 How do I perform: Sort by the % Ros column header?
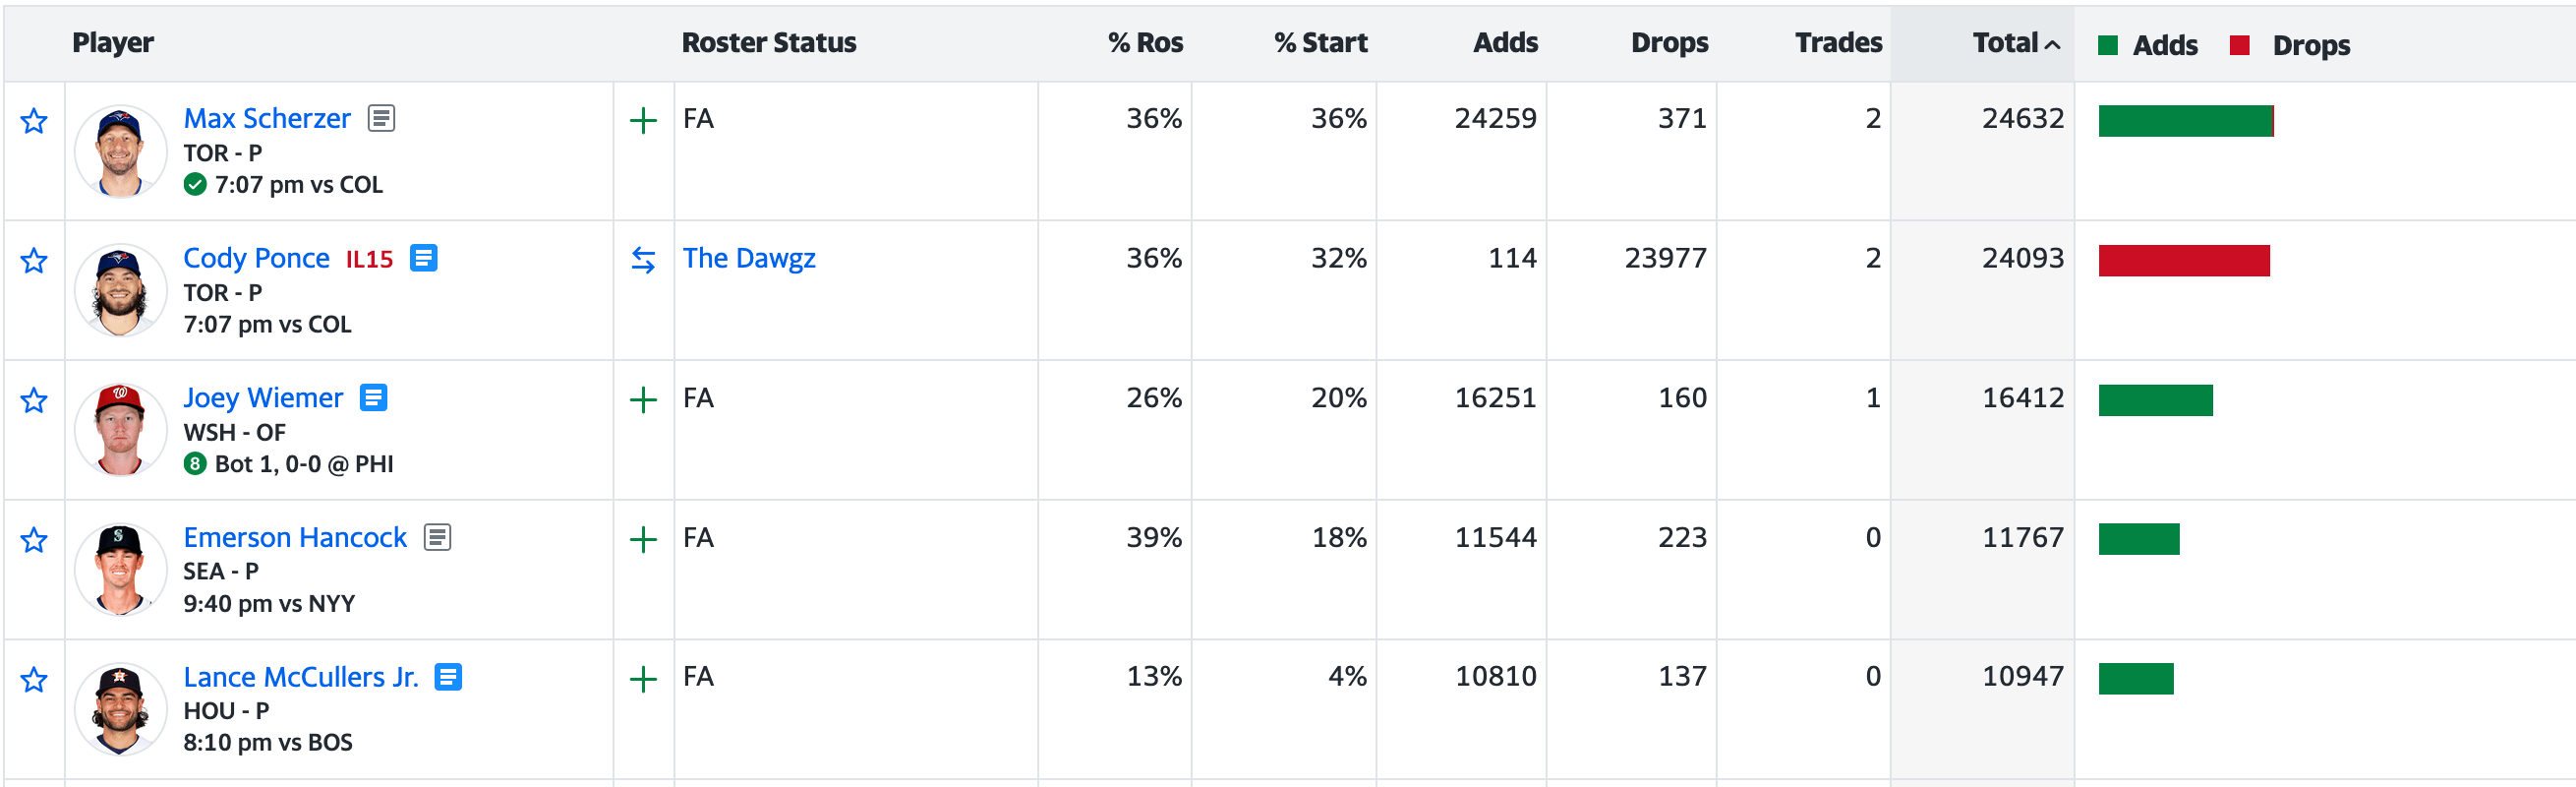(1145, 43)
